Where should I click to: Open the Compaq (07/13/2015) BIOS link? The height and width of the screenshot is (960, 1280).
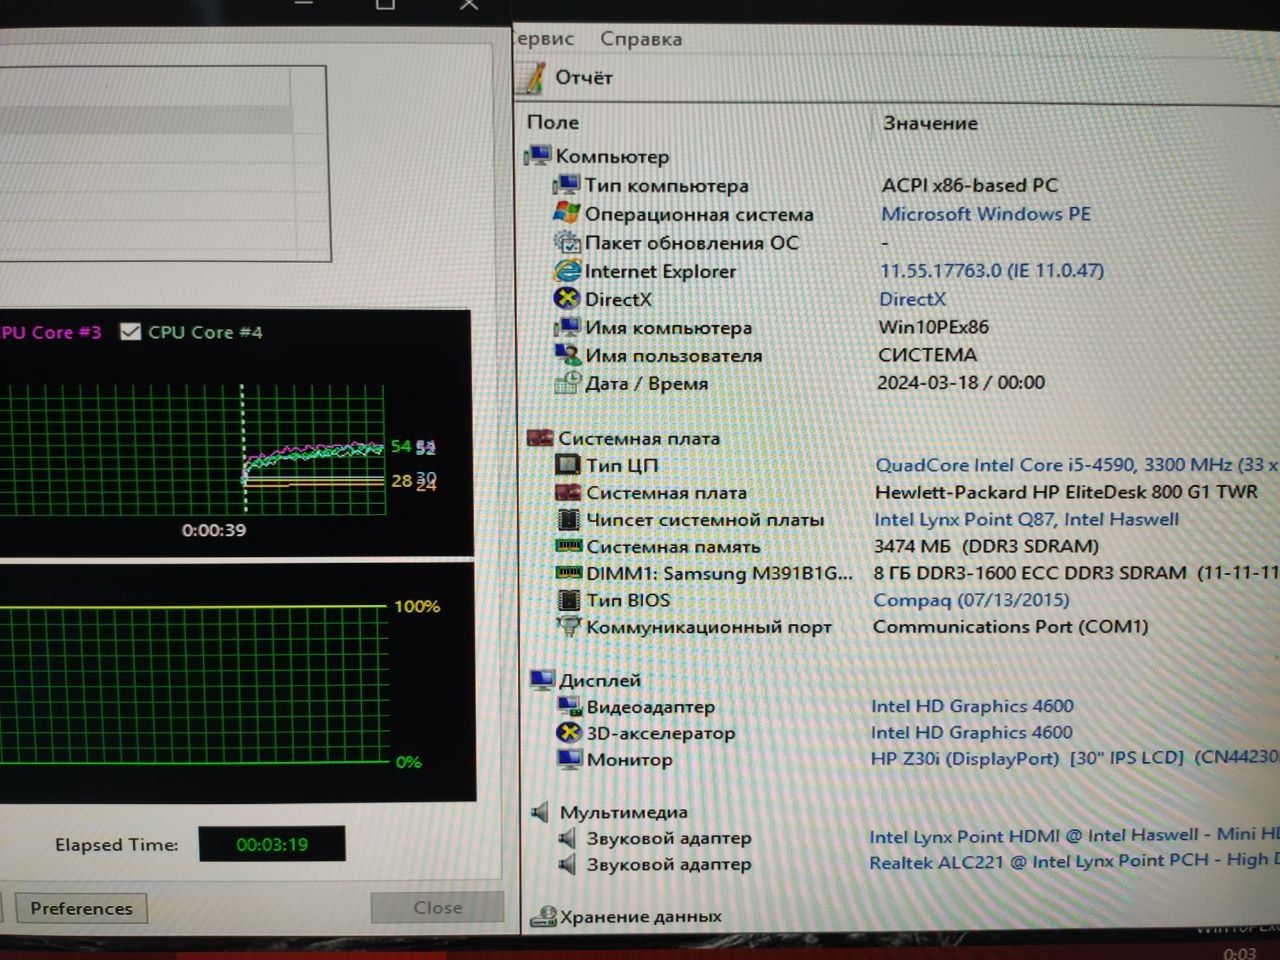click(971, 599)
